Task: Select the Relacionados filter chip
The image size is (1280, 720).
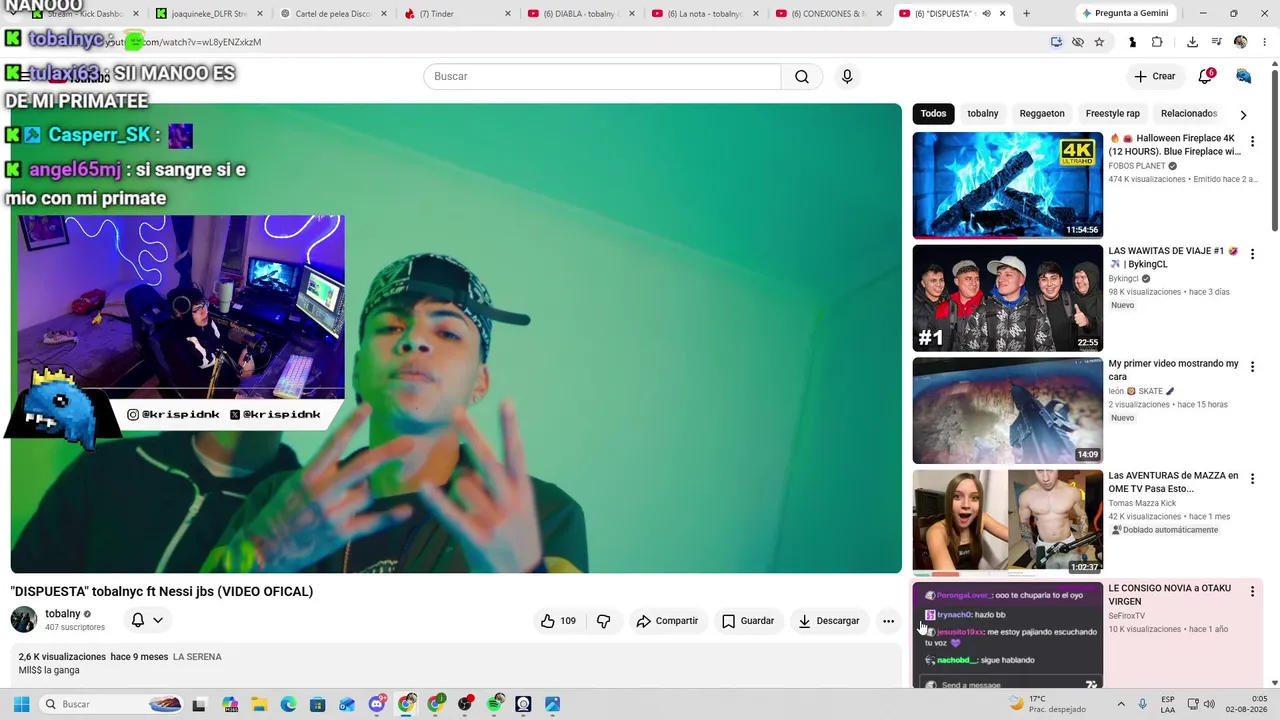Action: pyautogui.click(x=1189, y=114)
